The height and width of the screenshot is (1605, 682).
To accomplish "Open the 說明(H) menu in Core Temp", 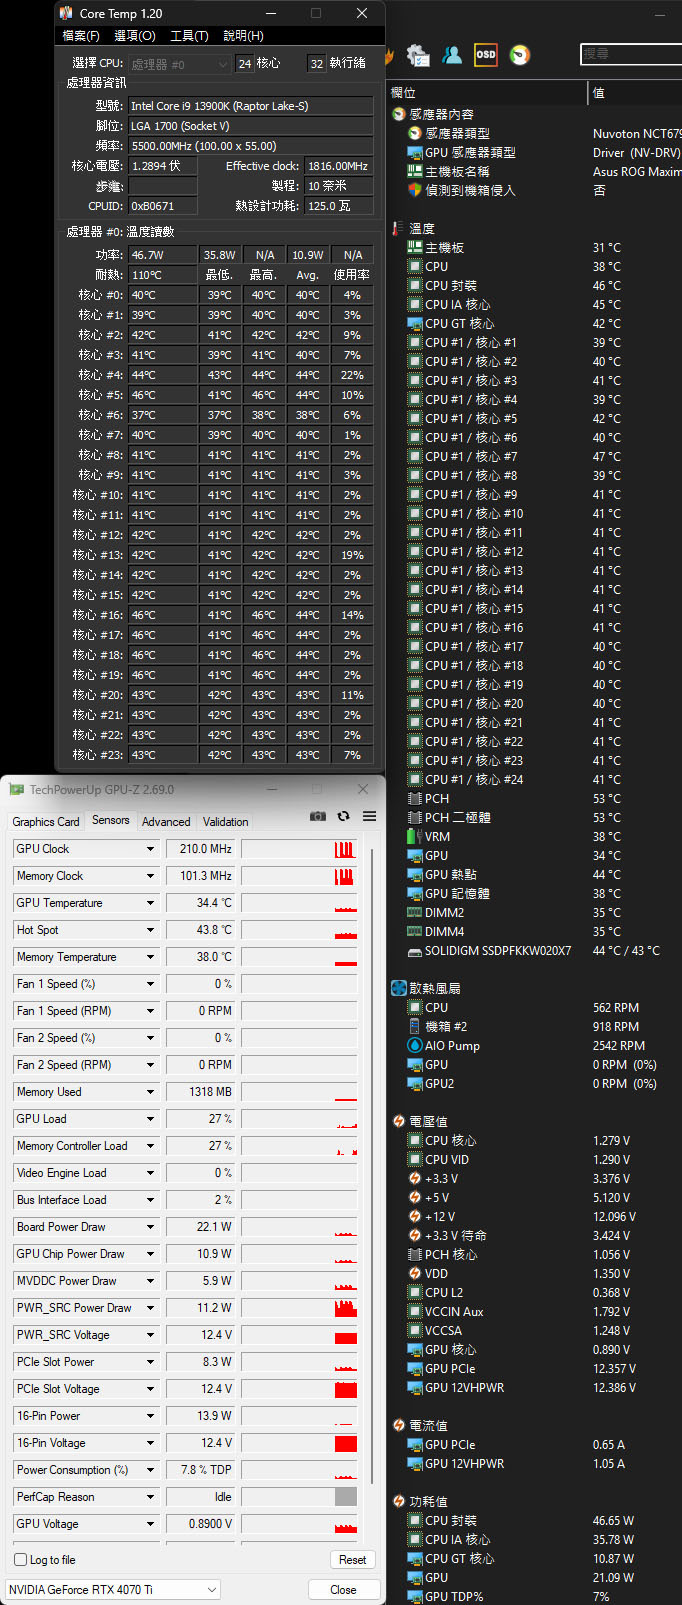I will [x=243, y=36].
